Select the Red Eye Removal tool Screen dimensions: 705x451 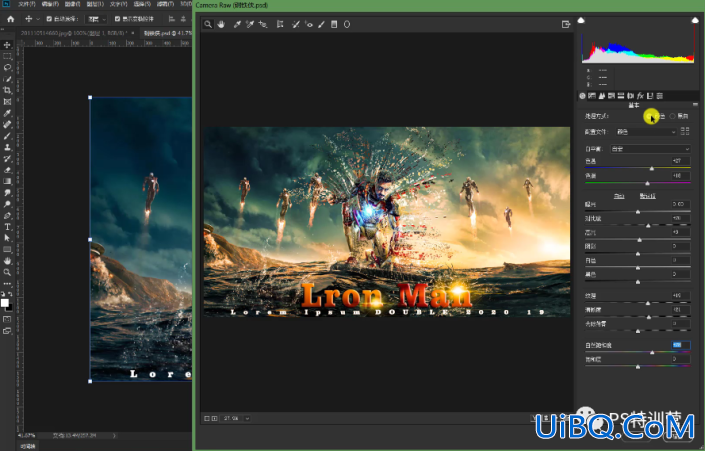point(308,24)
